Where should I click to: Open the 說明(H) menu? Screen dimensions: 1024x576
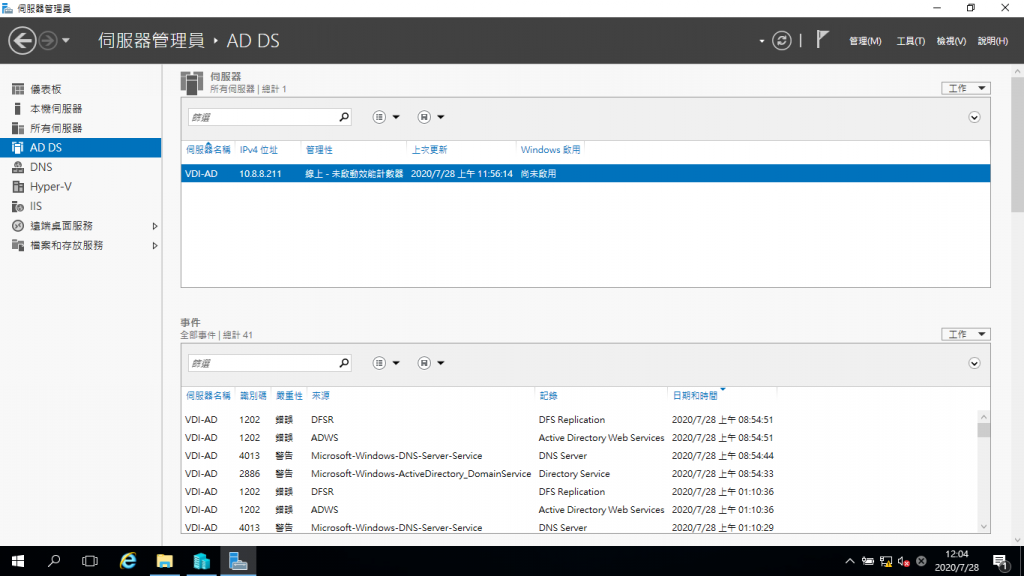coord(993,40)
